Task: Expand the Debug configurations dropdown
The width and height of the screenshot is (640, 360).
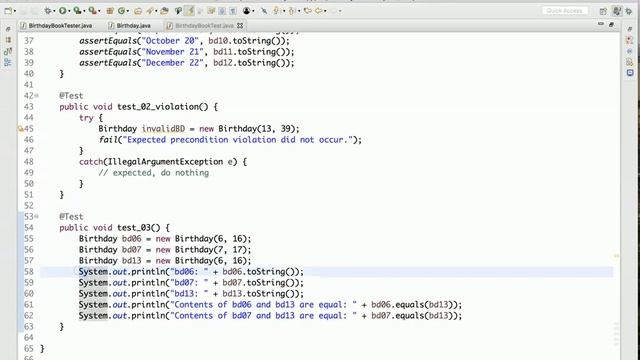Action: point(54,11)
